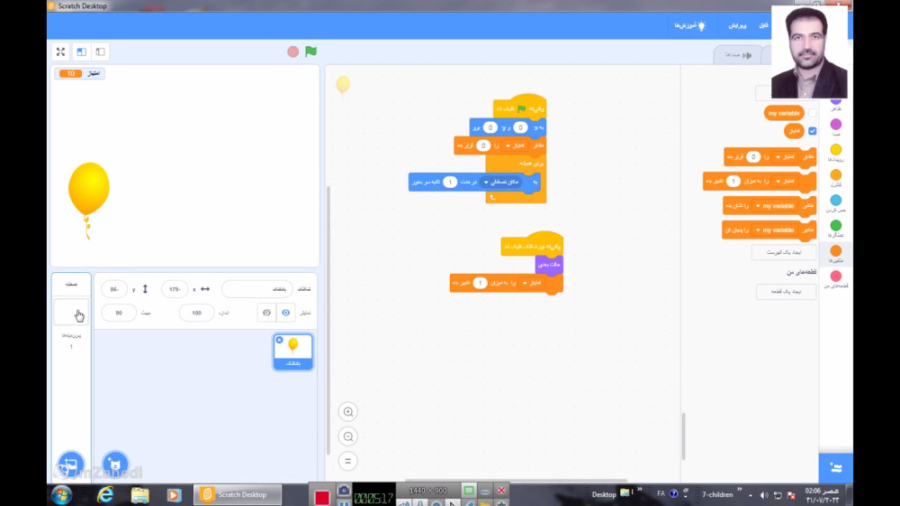Select the light blue Sensing category
The width and height of the screenshot is (900, 506).
[x=836, y=203]
